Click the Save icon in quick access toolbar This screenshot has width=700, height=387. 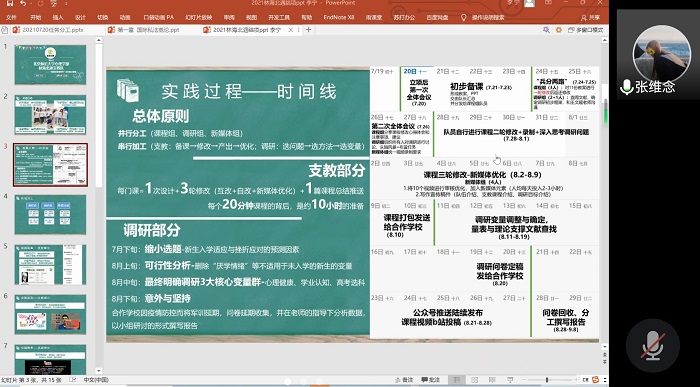(x=10, y=4)
